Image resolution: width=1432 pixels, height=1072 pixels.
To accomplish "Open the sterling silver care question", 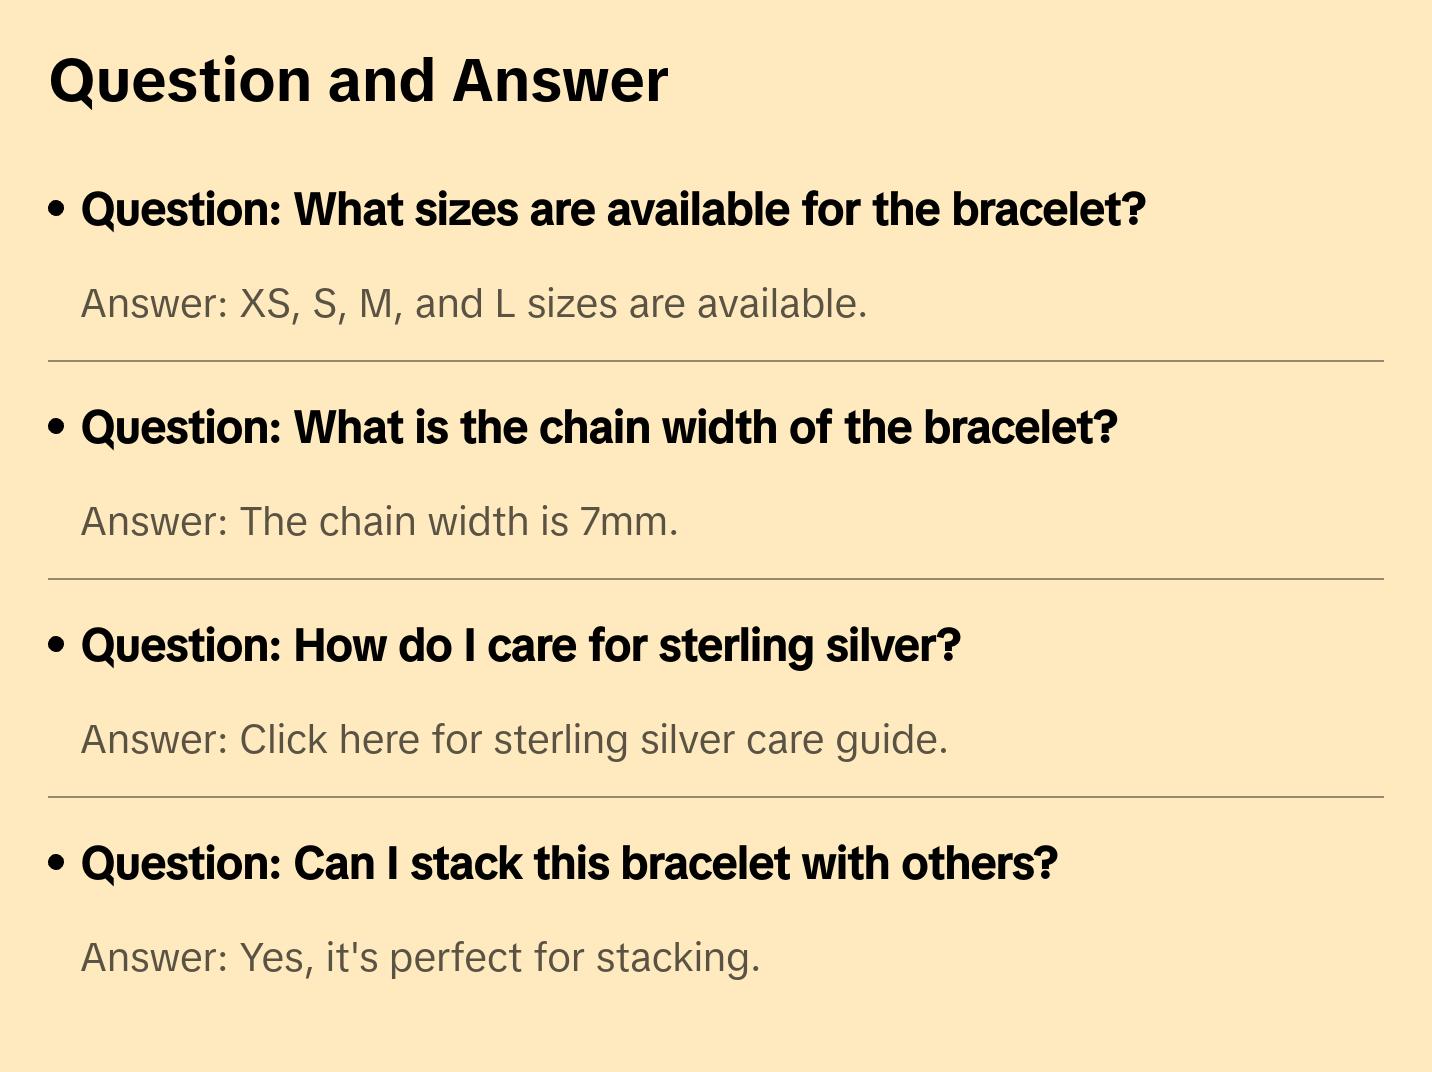I will coord(520,646).
